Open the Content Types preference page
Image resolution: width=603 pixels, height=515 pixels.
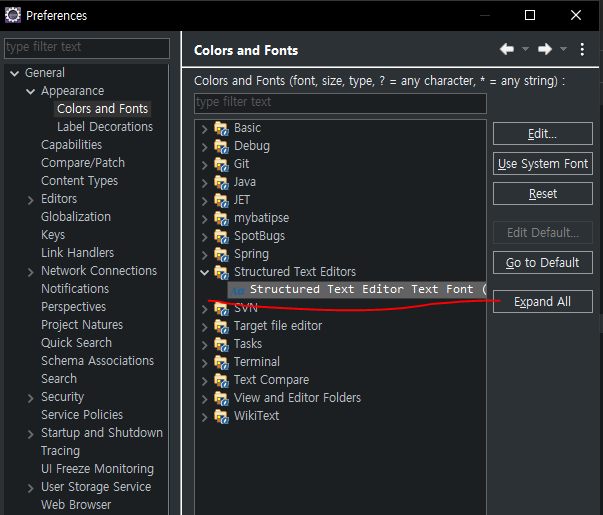tap(80, 181)
